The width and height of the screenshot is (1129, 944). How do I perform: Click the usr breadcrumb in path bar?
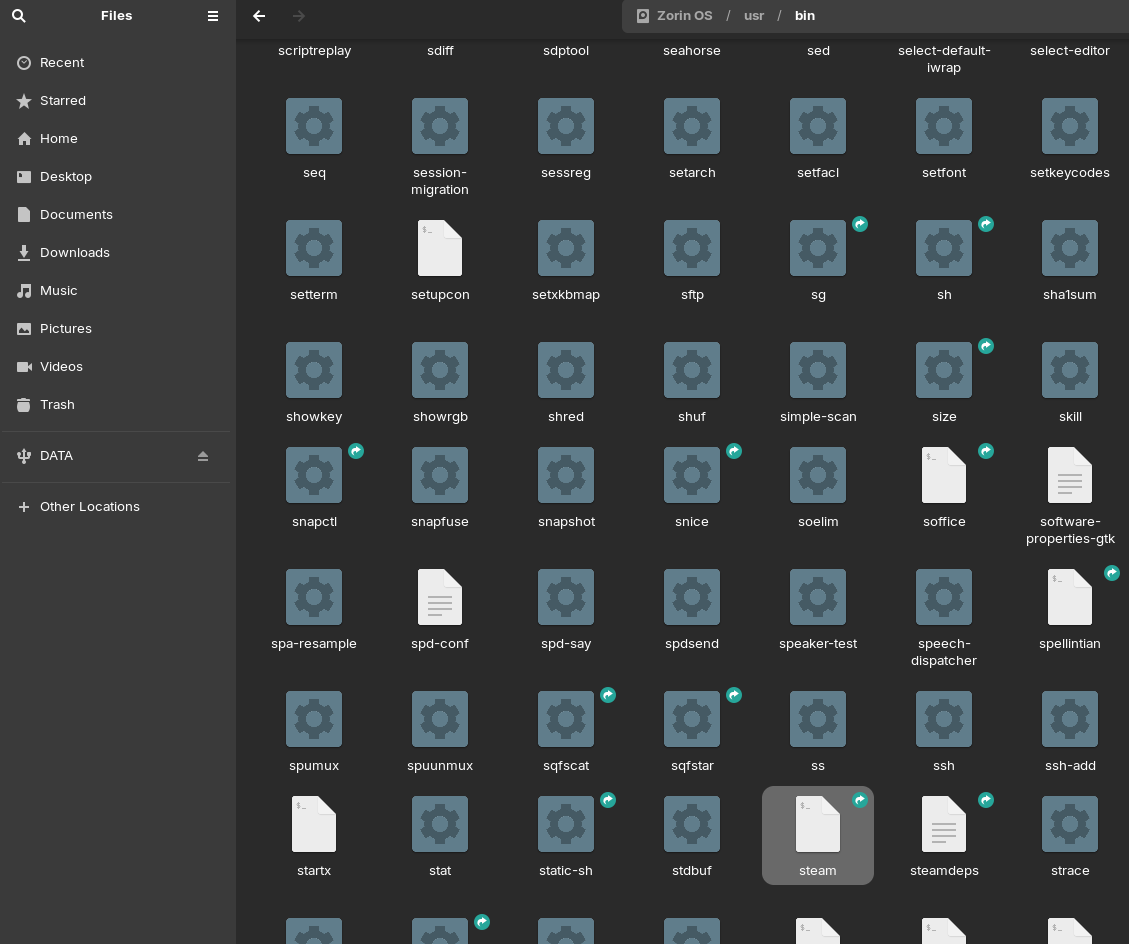[x=754, y=16]
